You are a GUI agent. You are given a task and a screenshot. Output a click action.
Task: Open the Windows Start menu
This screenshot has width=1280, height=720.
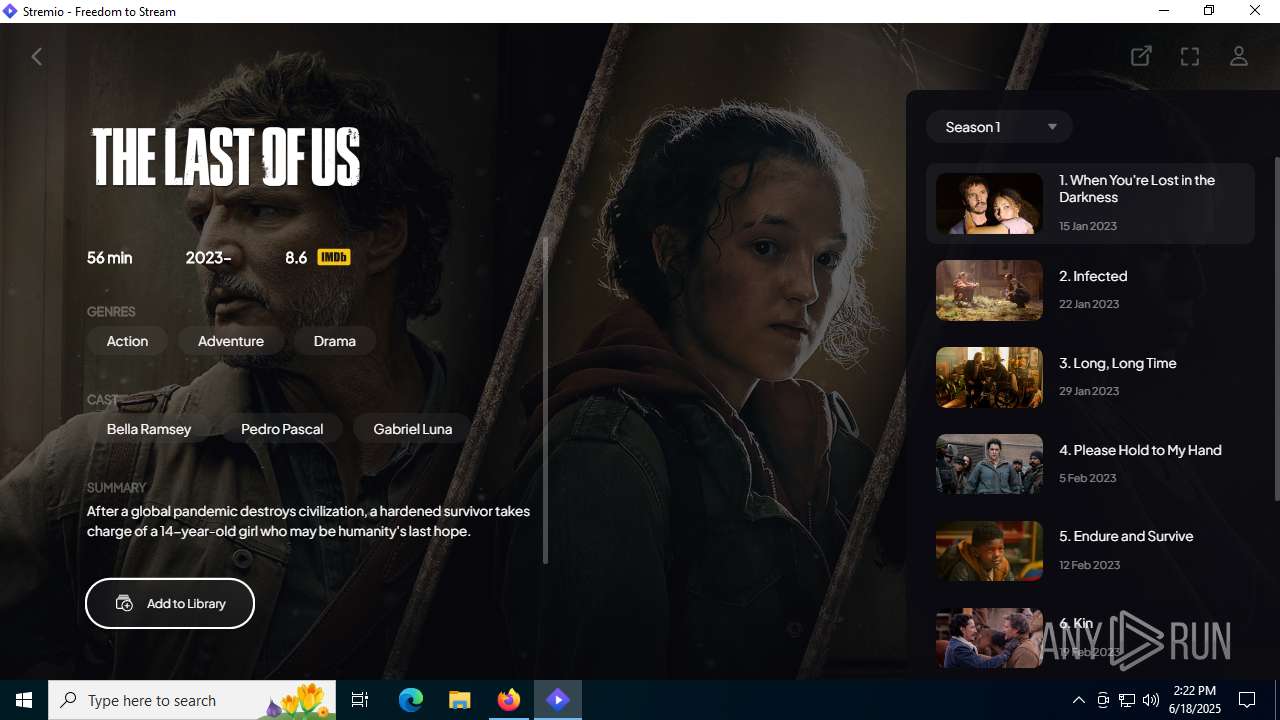point(24,700)
